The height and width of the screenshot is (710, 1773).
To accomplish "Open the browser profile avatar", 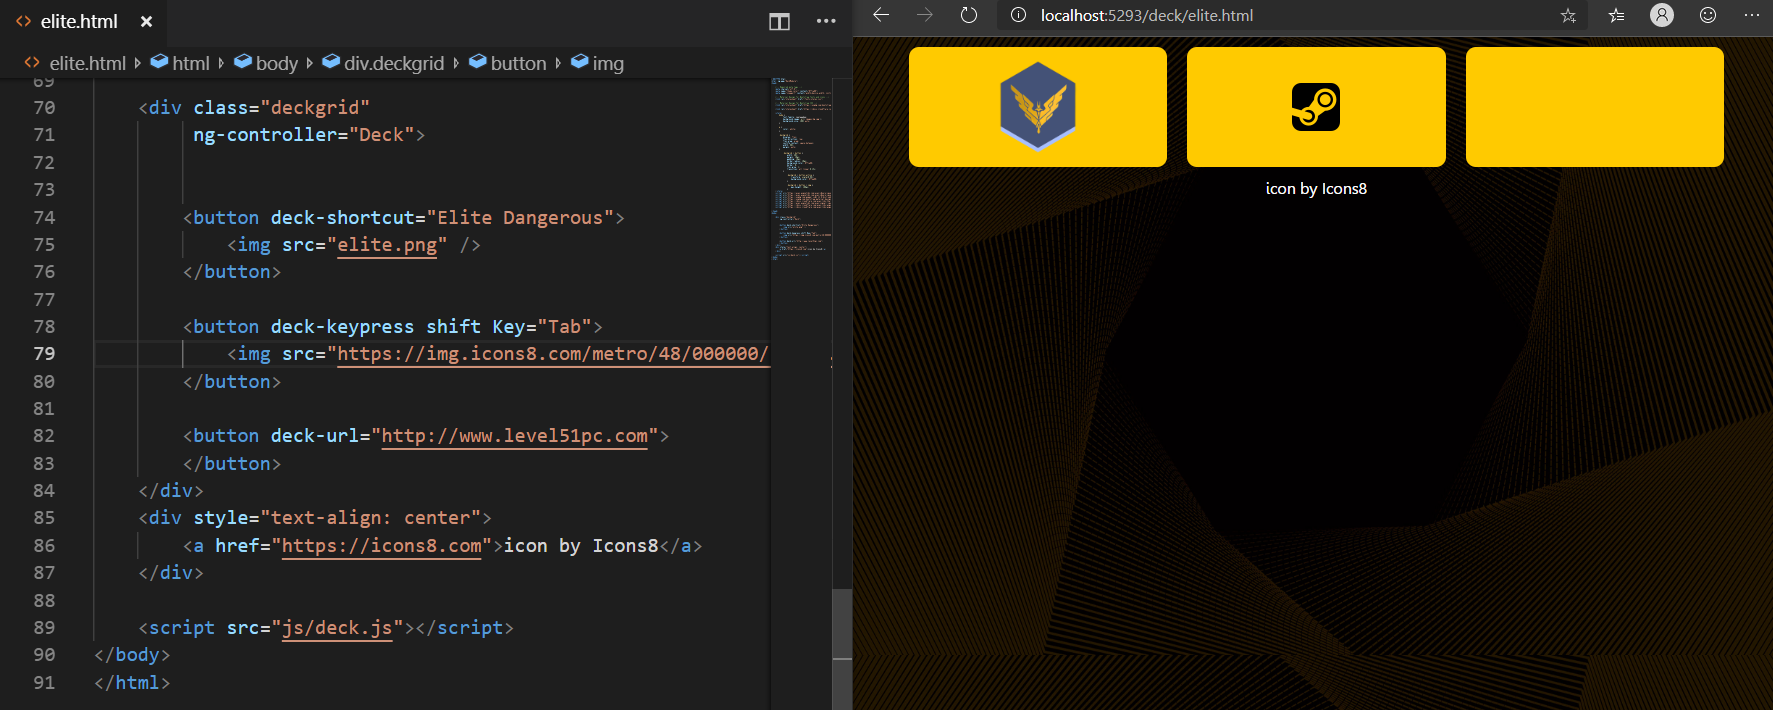I will pyautogui.click(x=1662, y=15).
